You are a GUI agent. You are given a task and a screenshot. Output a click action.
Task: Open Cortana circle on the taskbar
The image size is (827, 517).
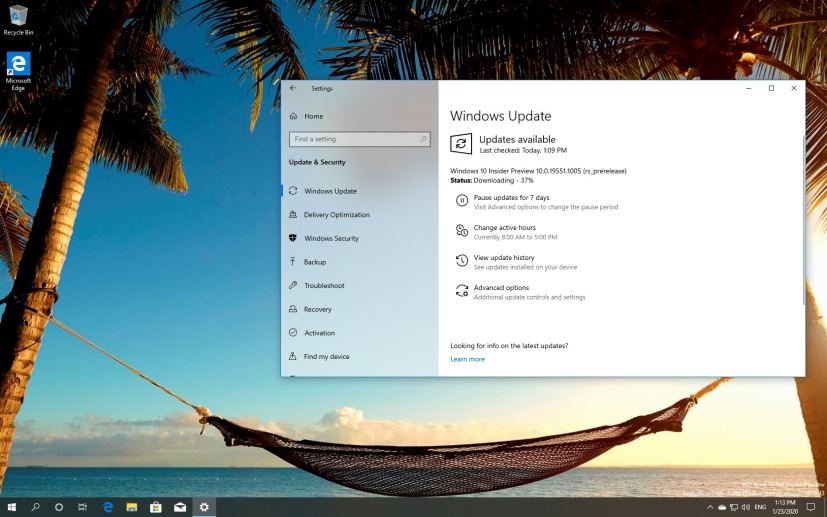coord(59,507)
